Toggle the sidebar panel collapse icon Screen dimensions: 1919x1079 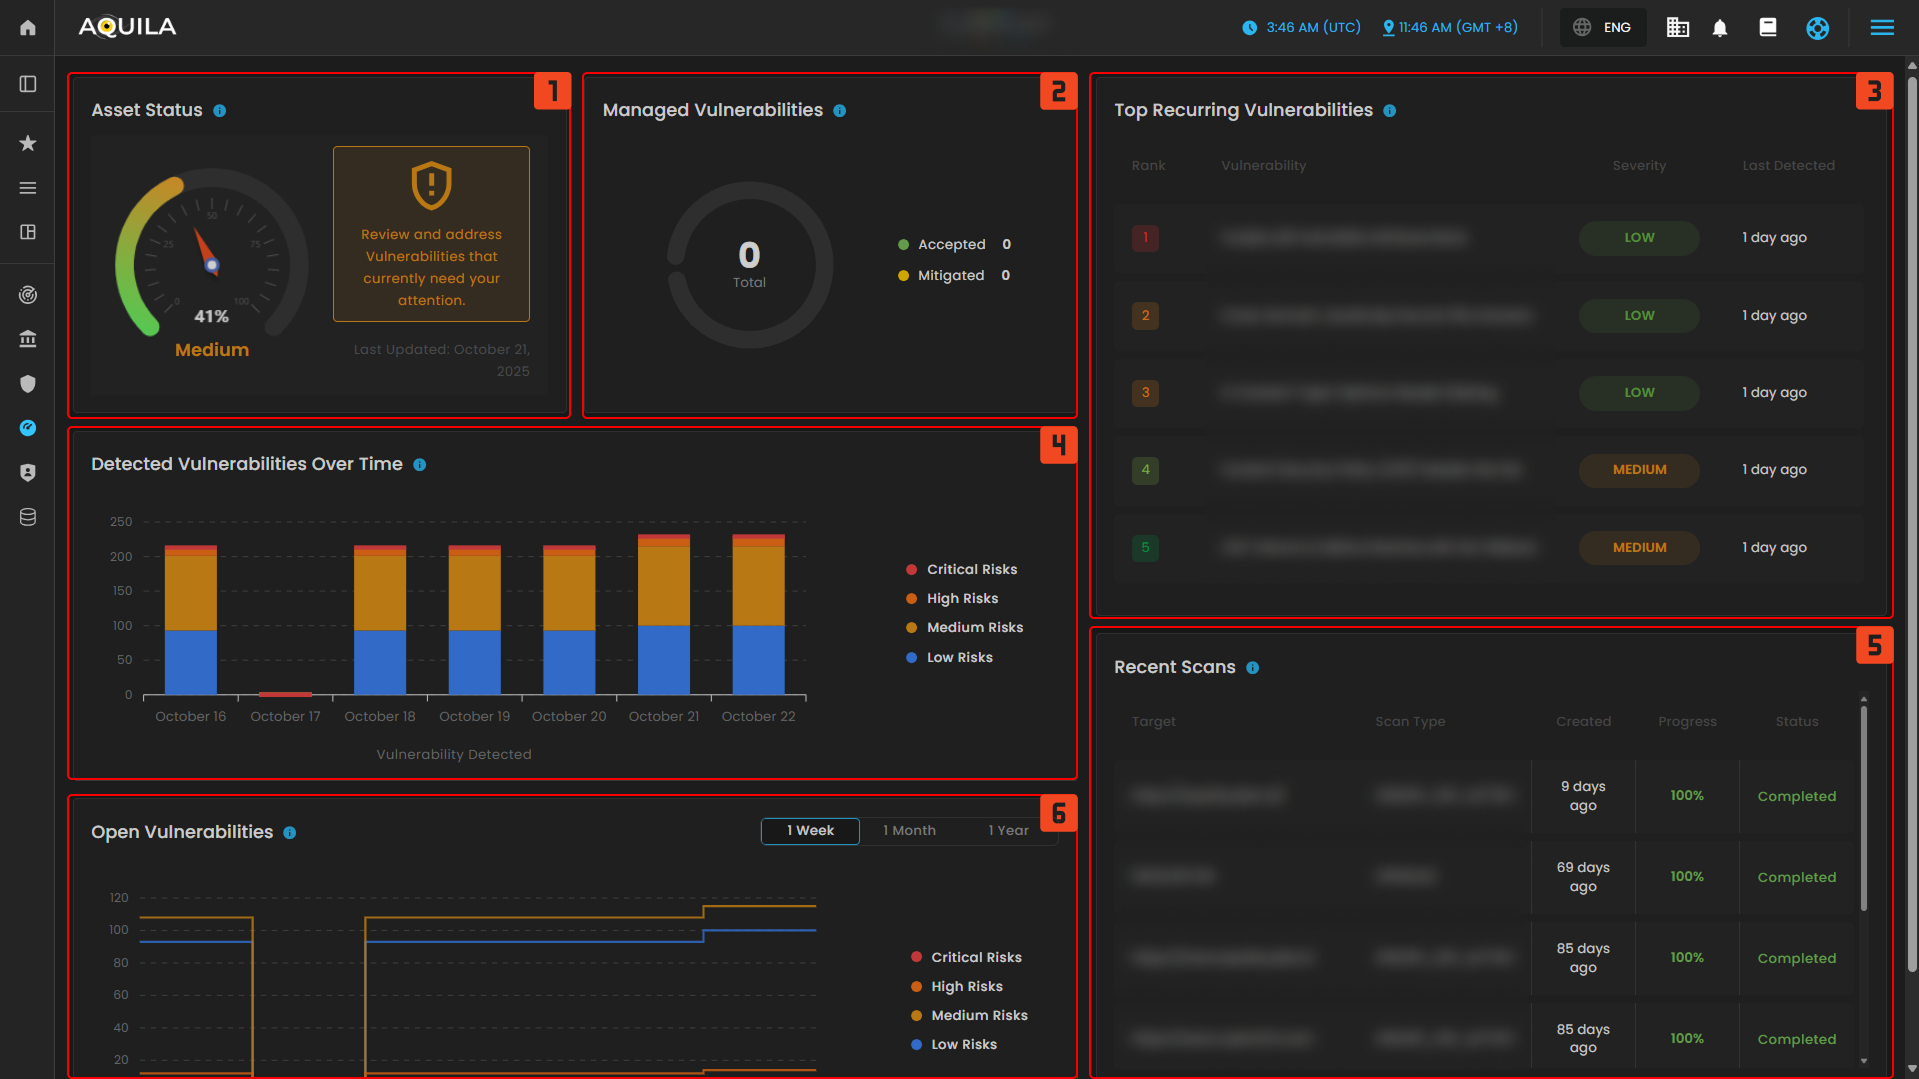[x=28, y=84]
